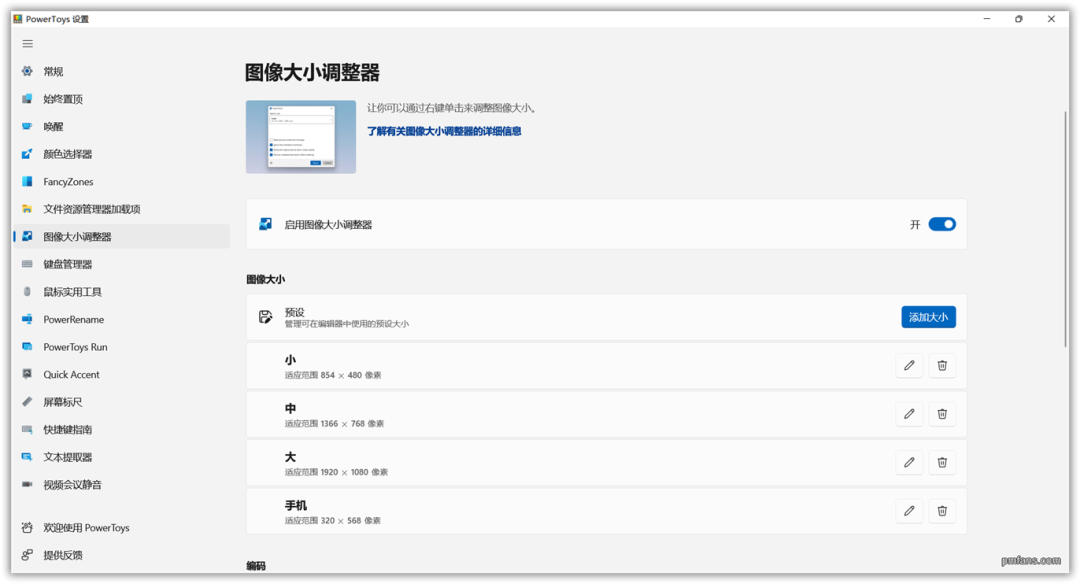Click 提供反馈 in the sidebar

[x=121, y=555]
